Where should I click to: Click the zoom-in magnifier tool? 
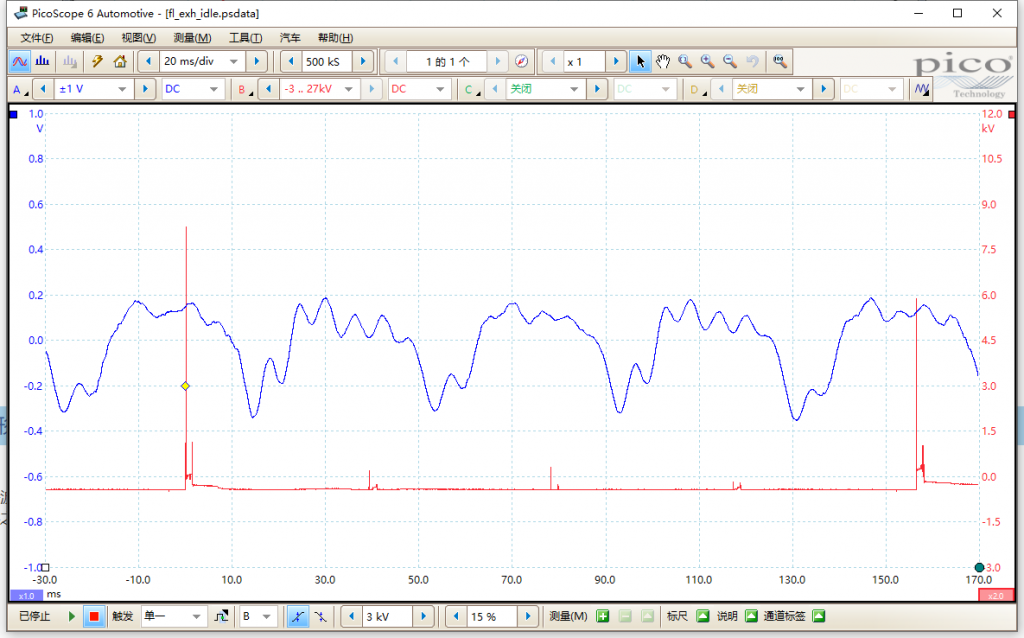coord(707,61)
